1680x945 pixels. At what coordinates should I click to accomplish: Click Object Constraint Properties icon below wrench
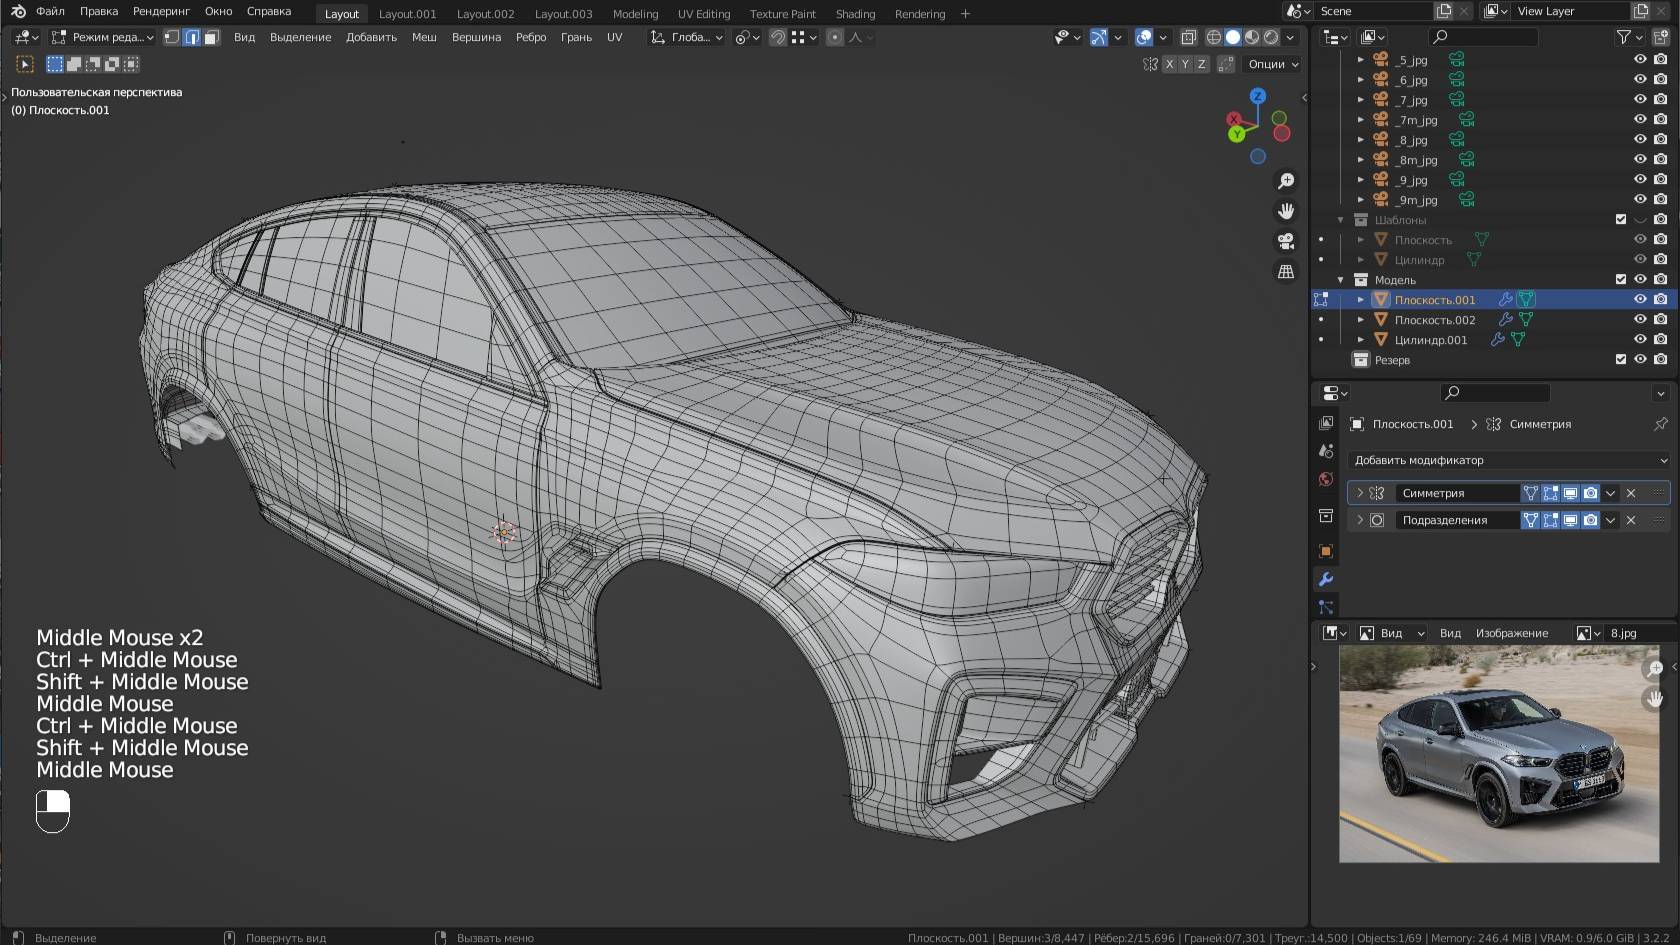[x=1325, y=607]
